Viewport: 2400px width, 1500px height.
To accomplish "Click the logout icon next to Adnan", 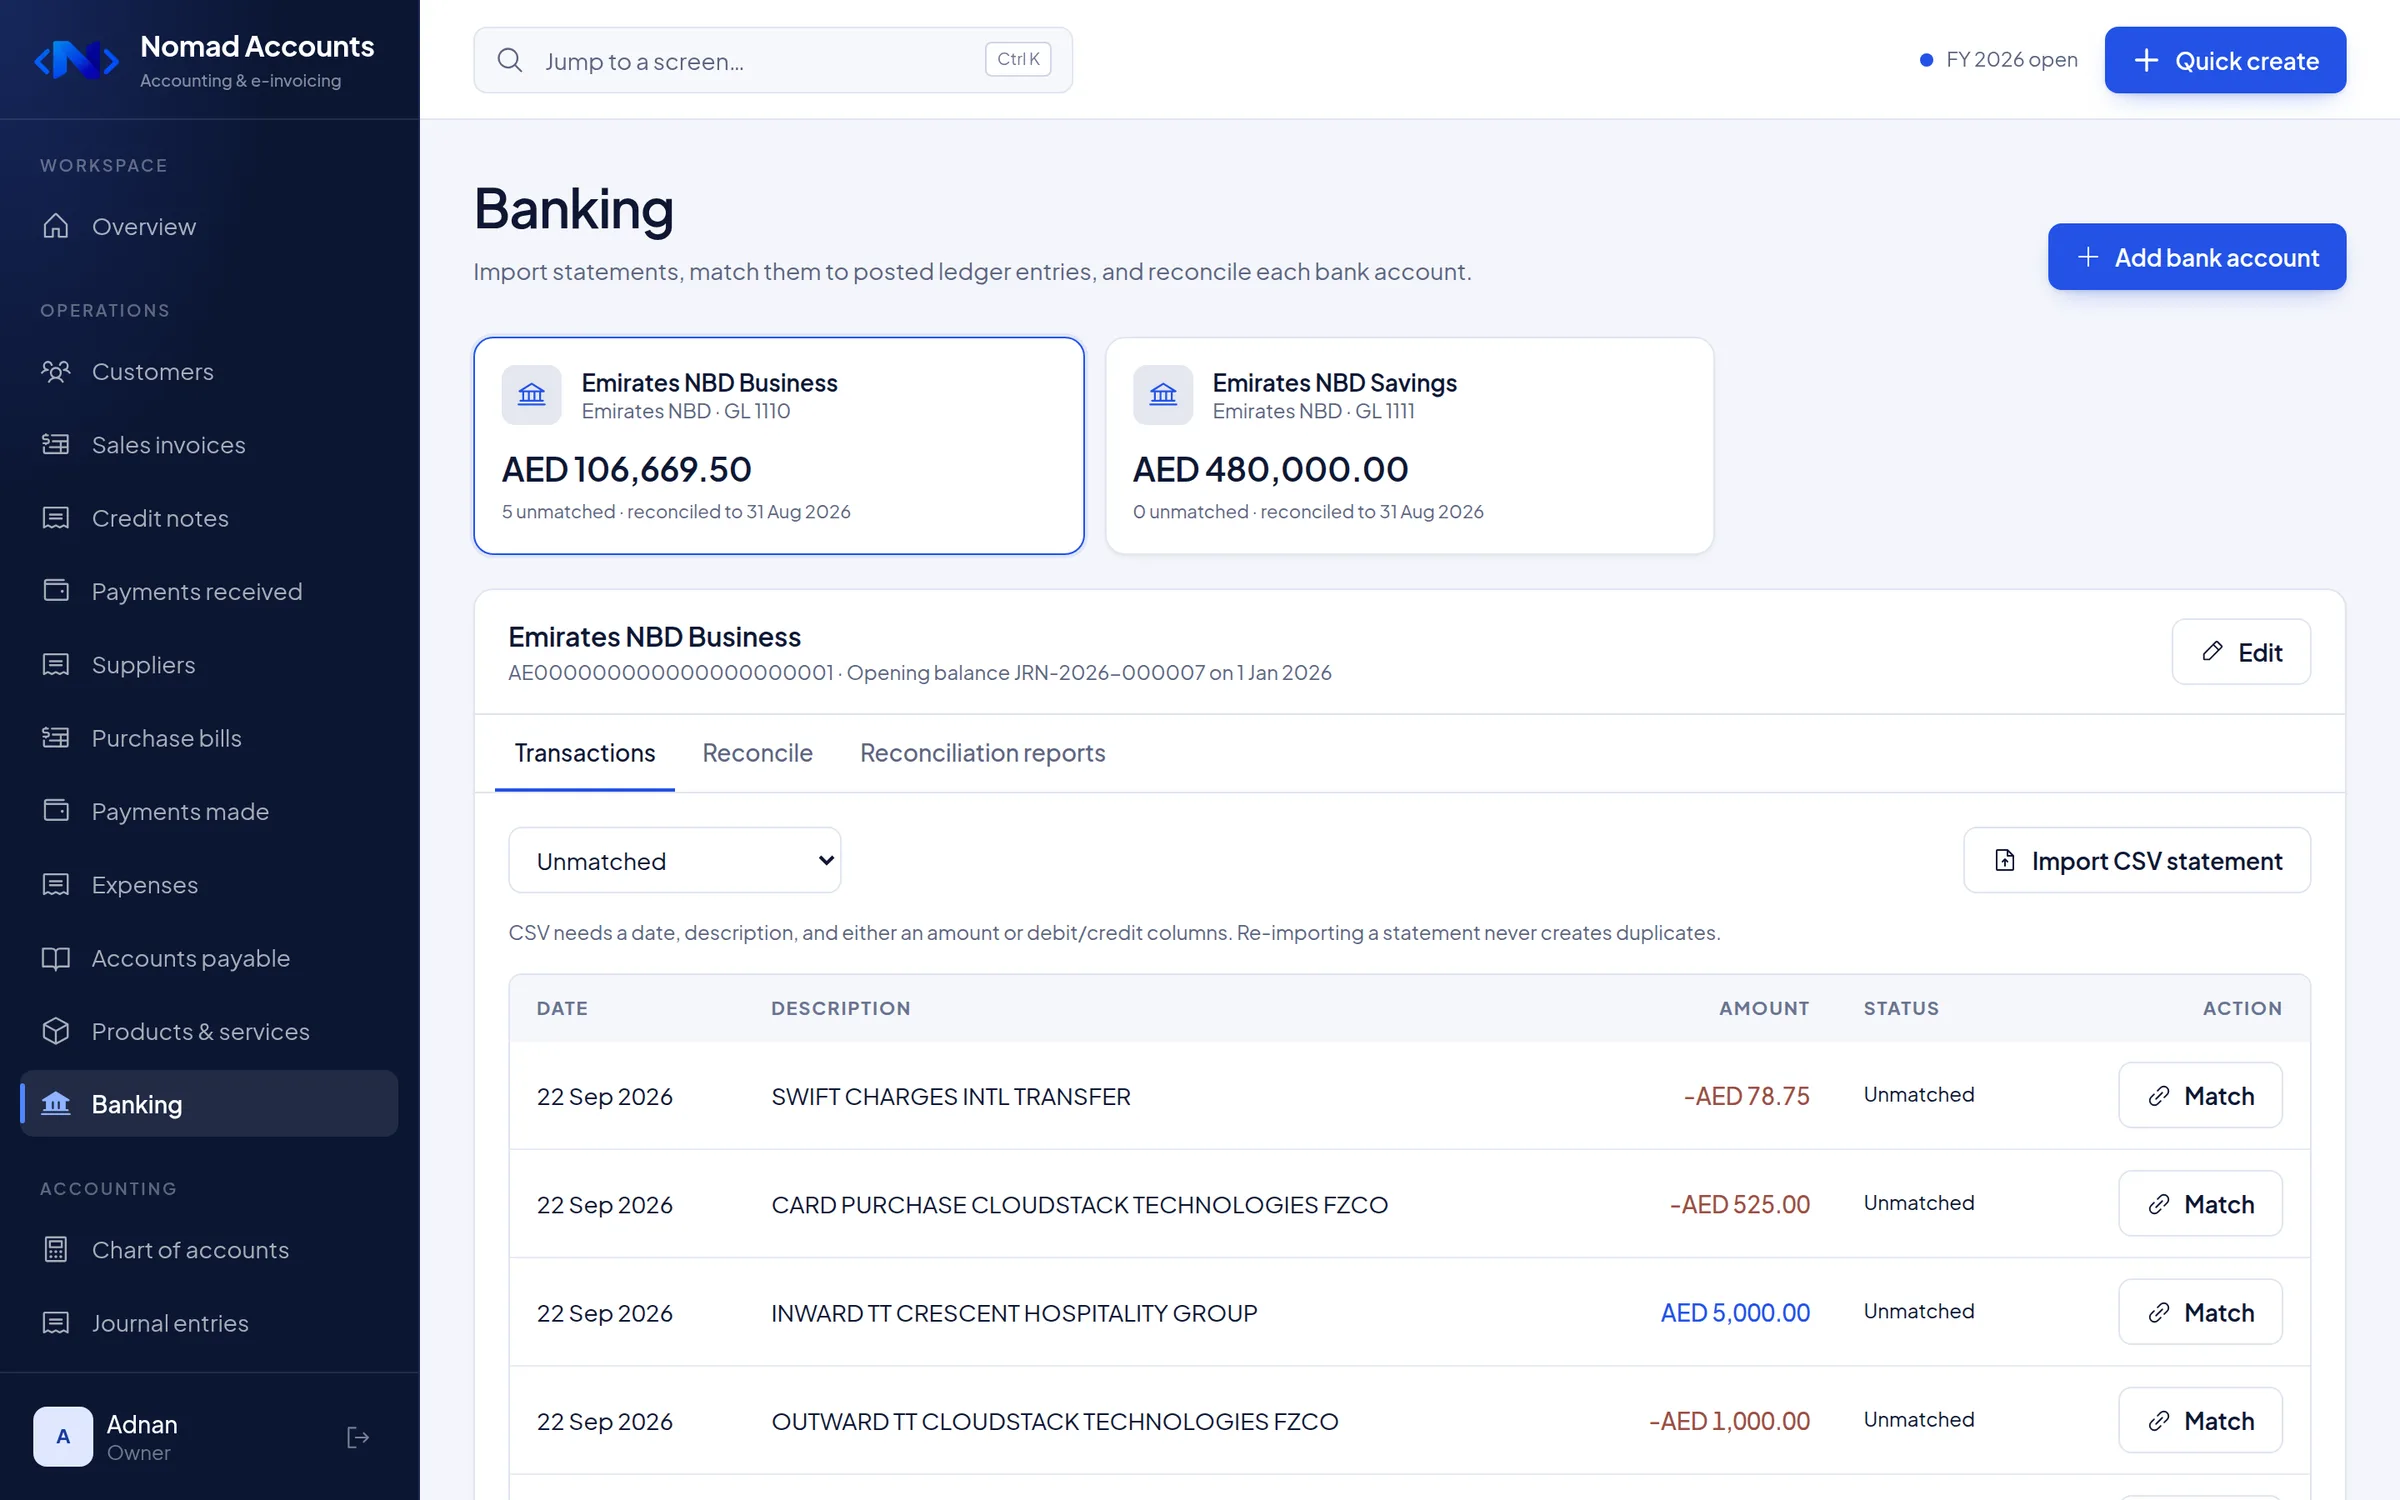I will coord(358,1437).
